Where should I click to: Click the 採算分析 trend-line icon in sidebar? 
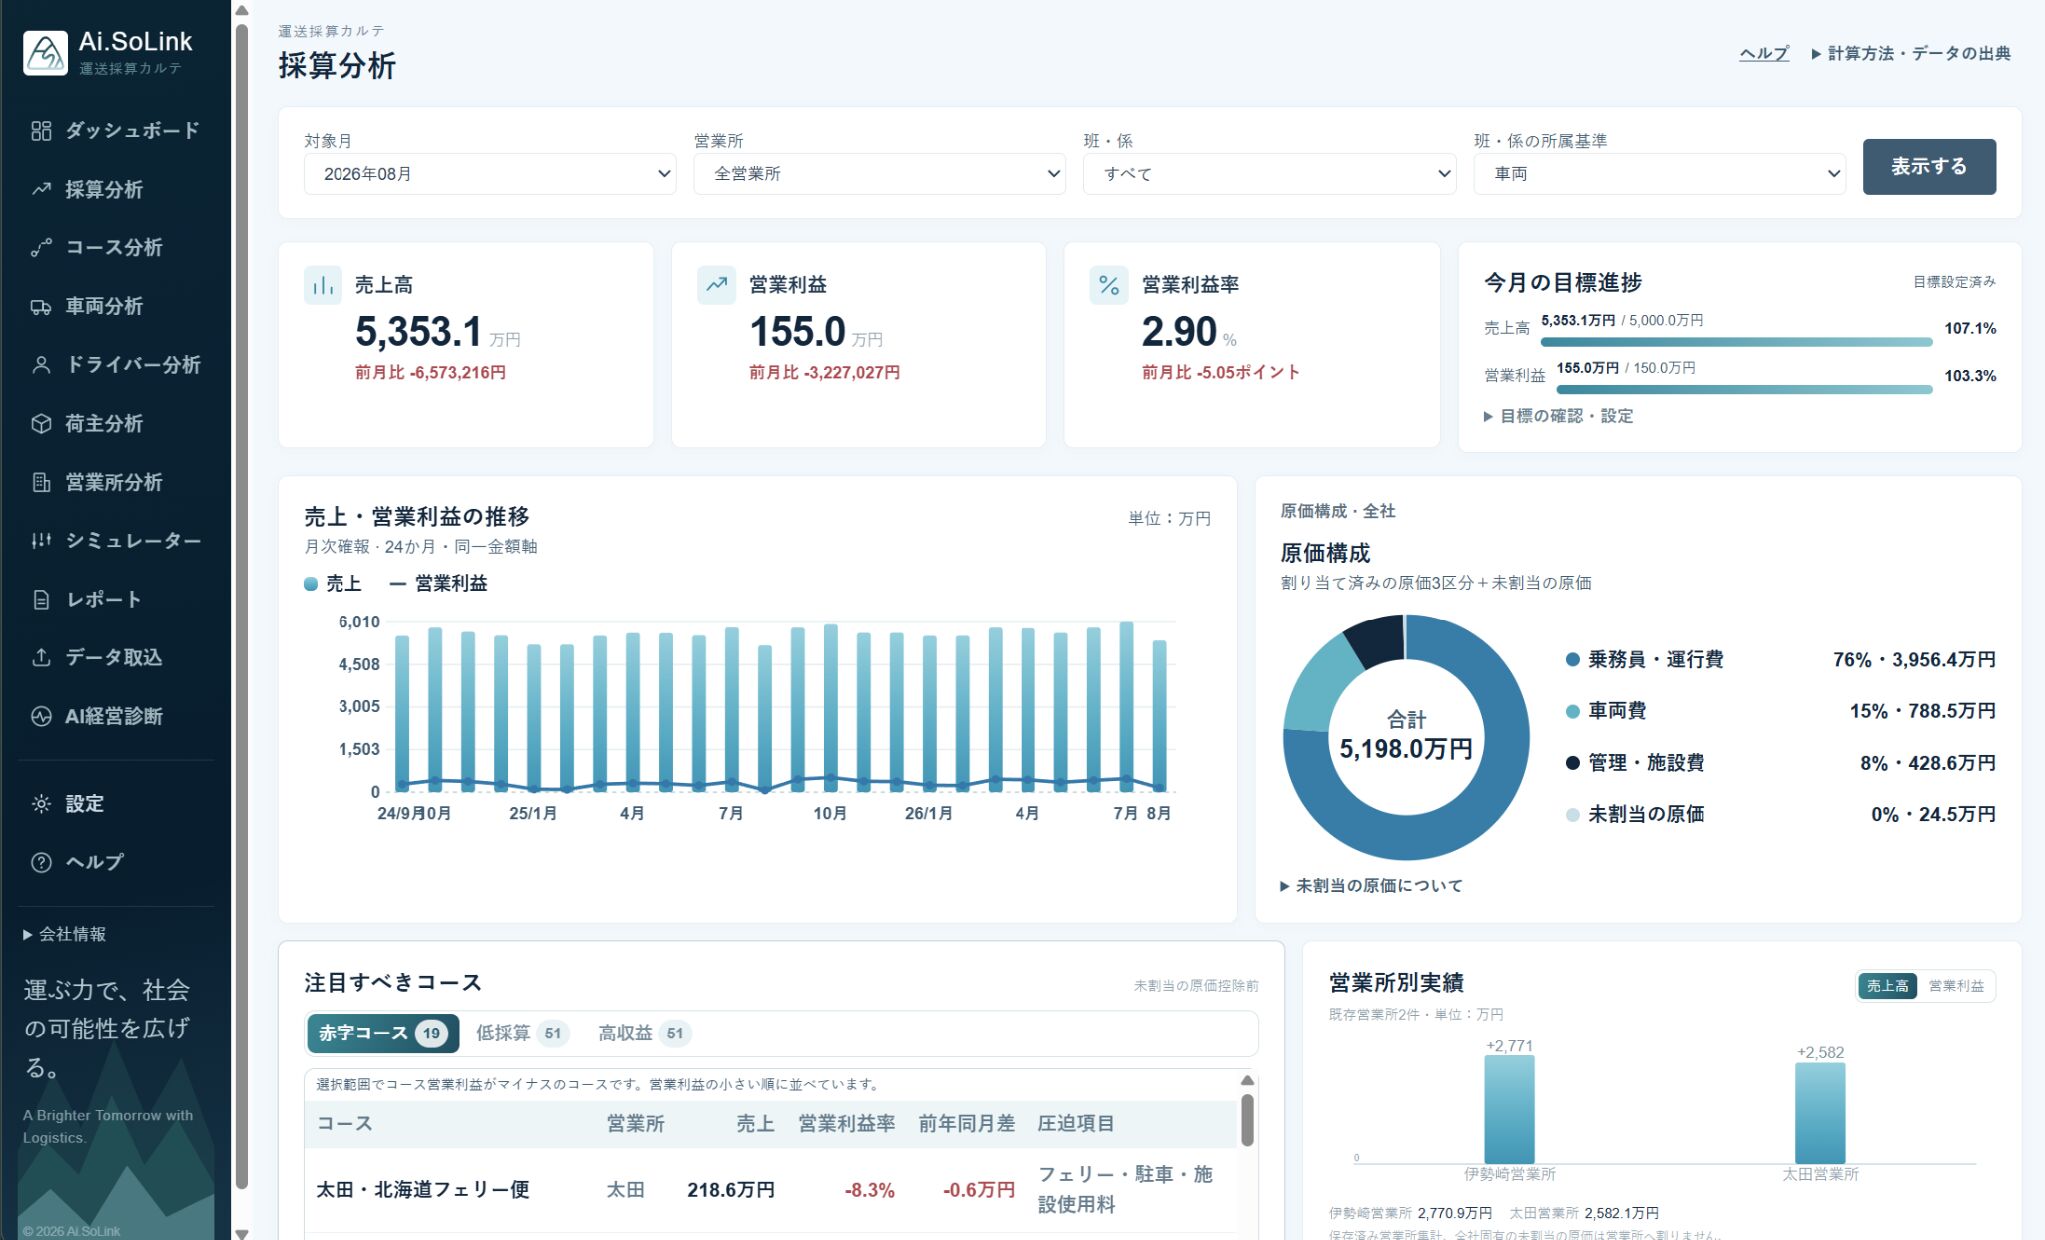[x=41, y=189]
